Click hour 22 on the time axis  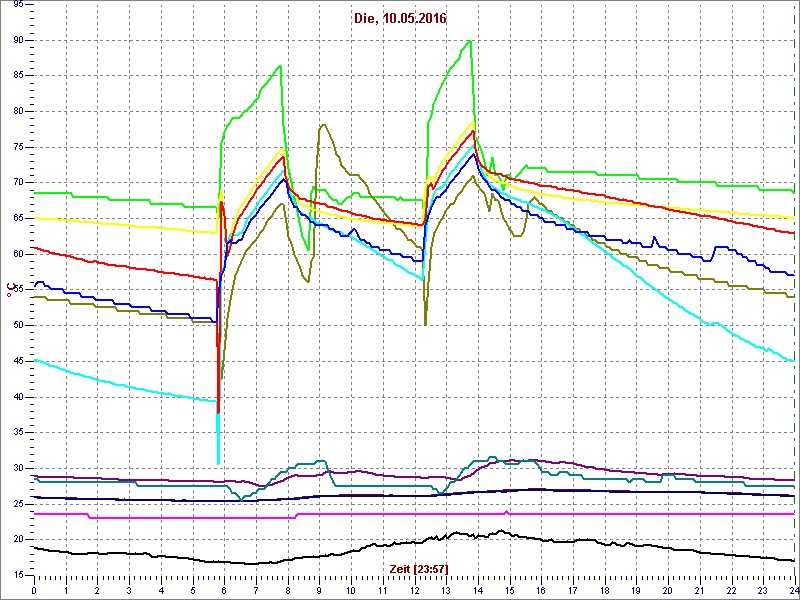(731, 590)
